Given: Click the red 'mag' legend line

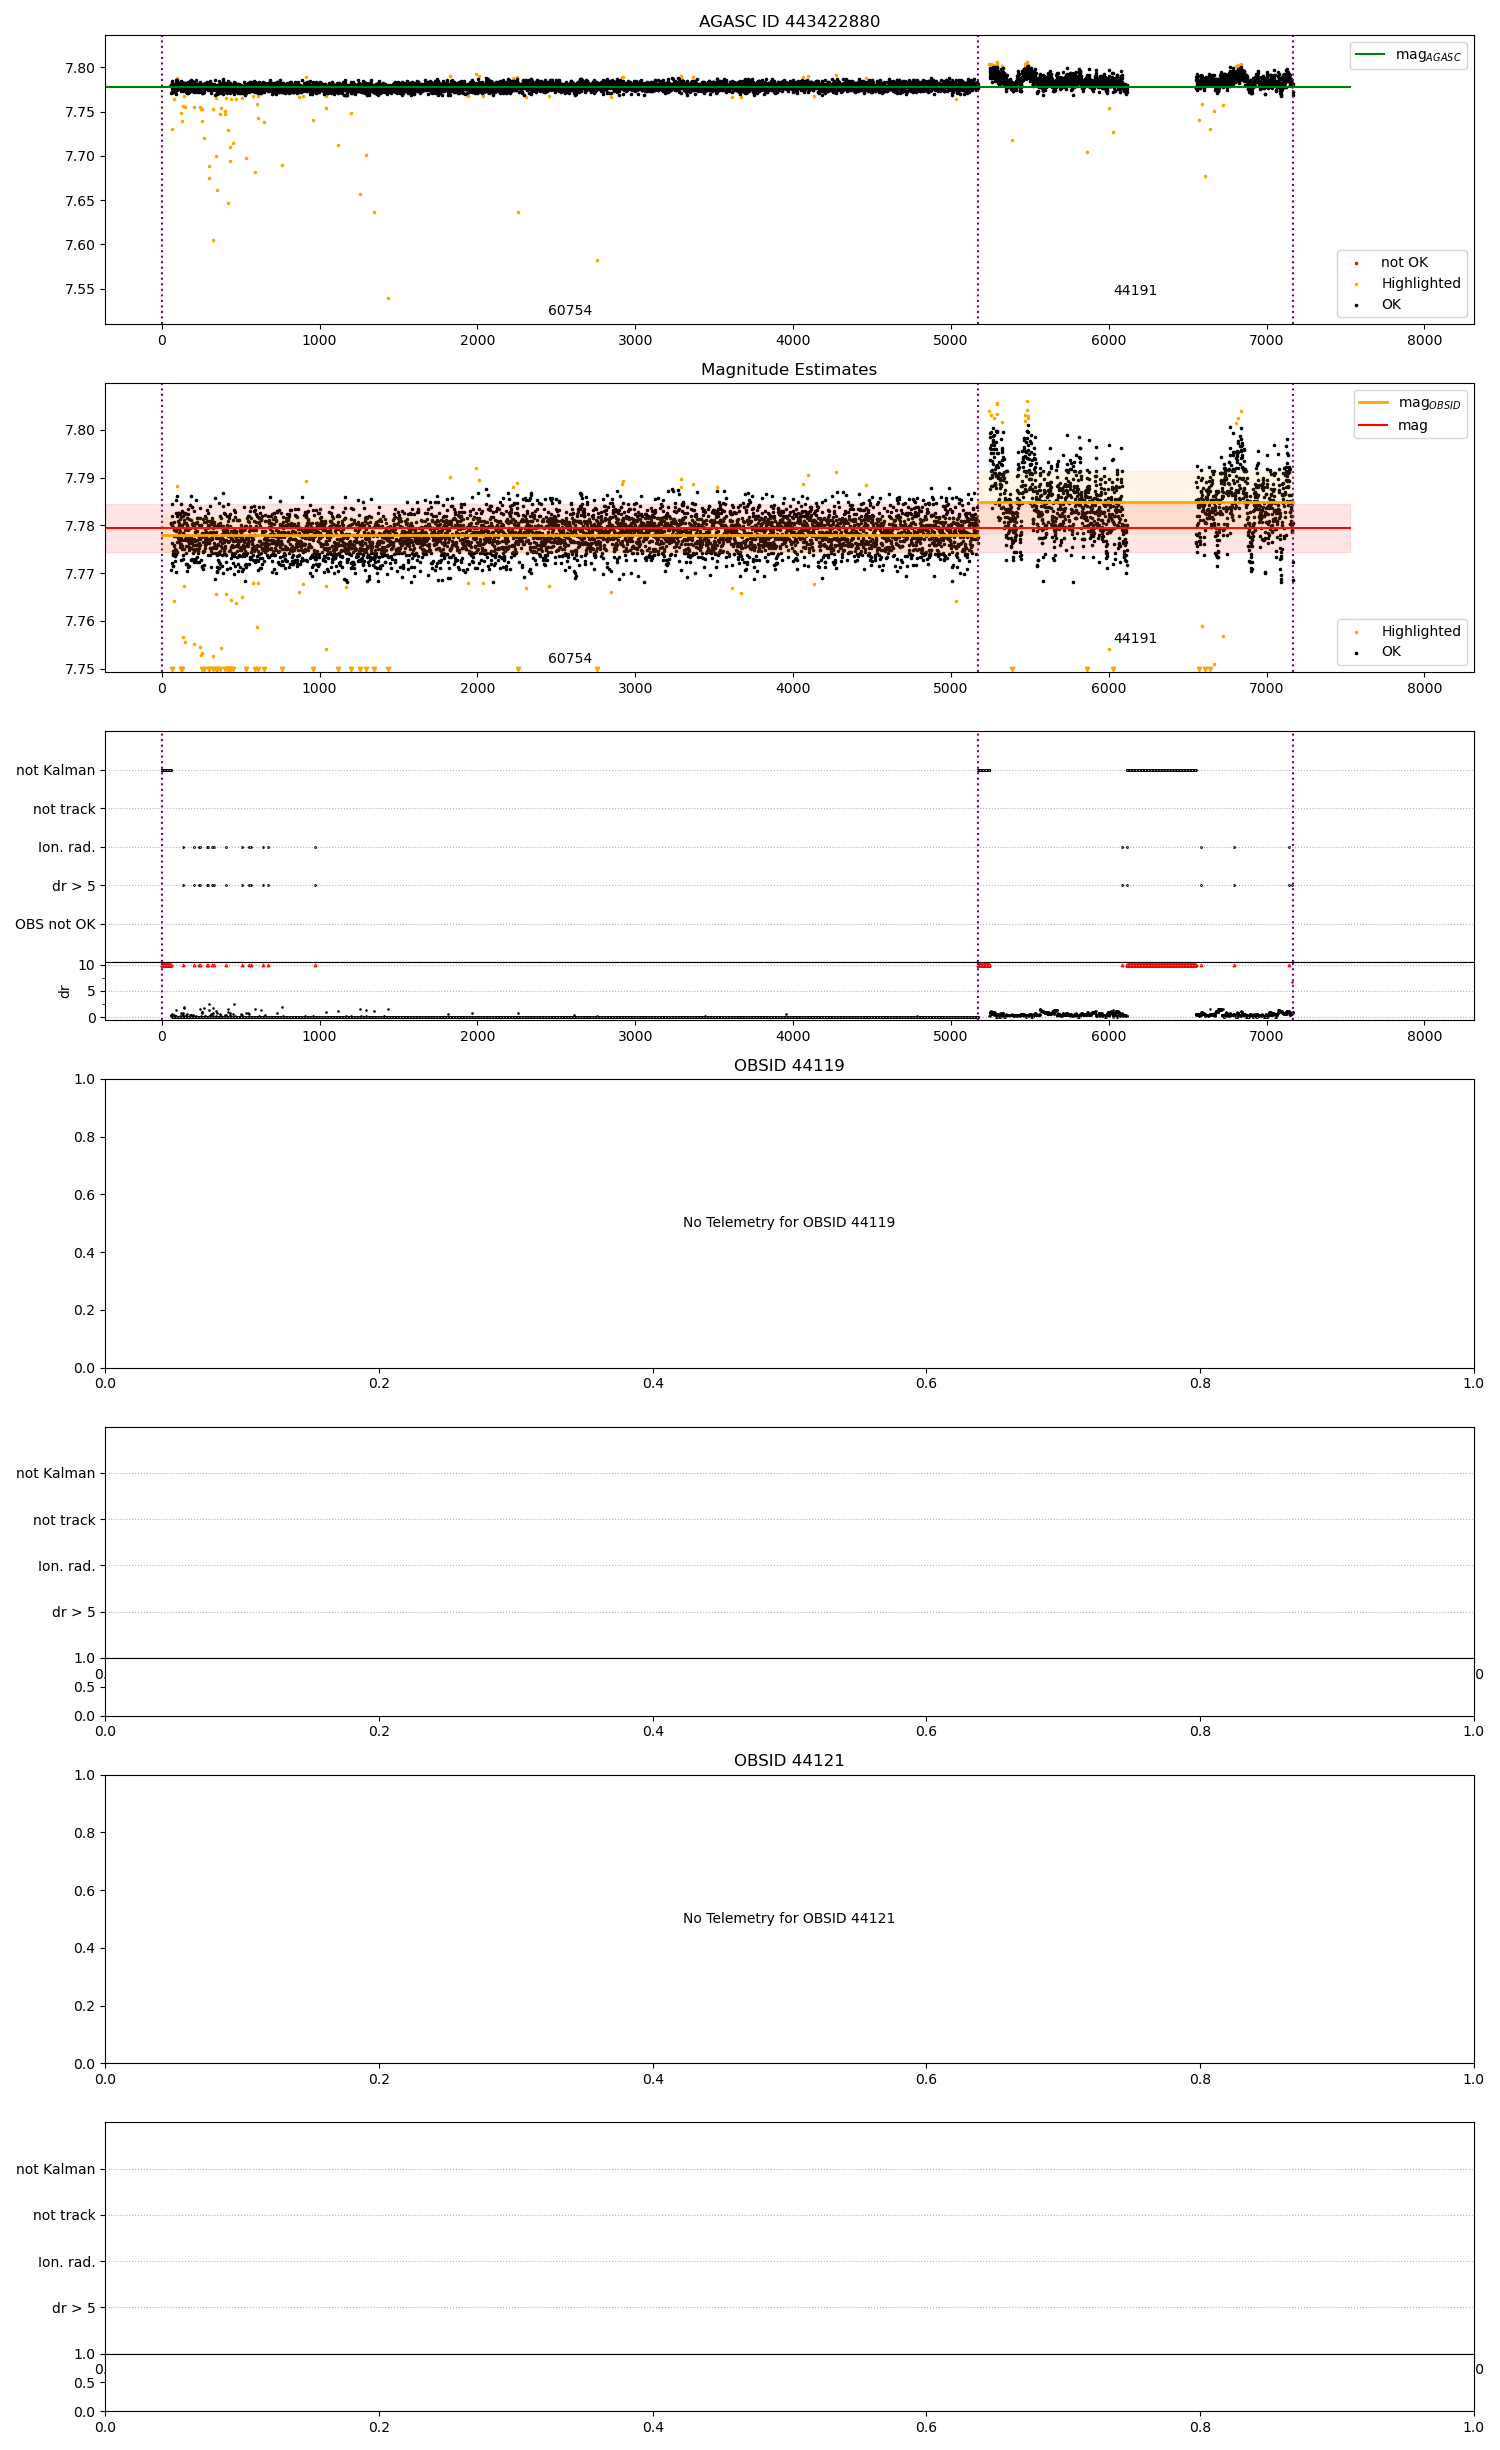Looking at the screenshot, I should click(1374, 426).
